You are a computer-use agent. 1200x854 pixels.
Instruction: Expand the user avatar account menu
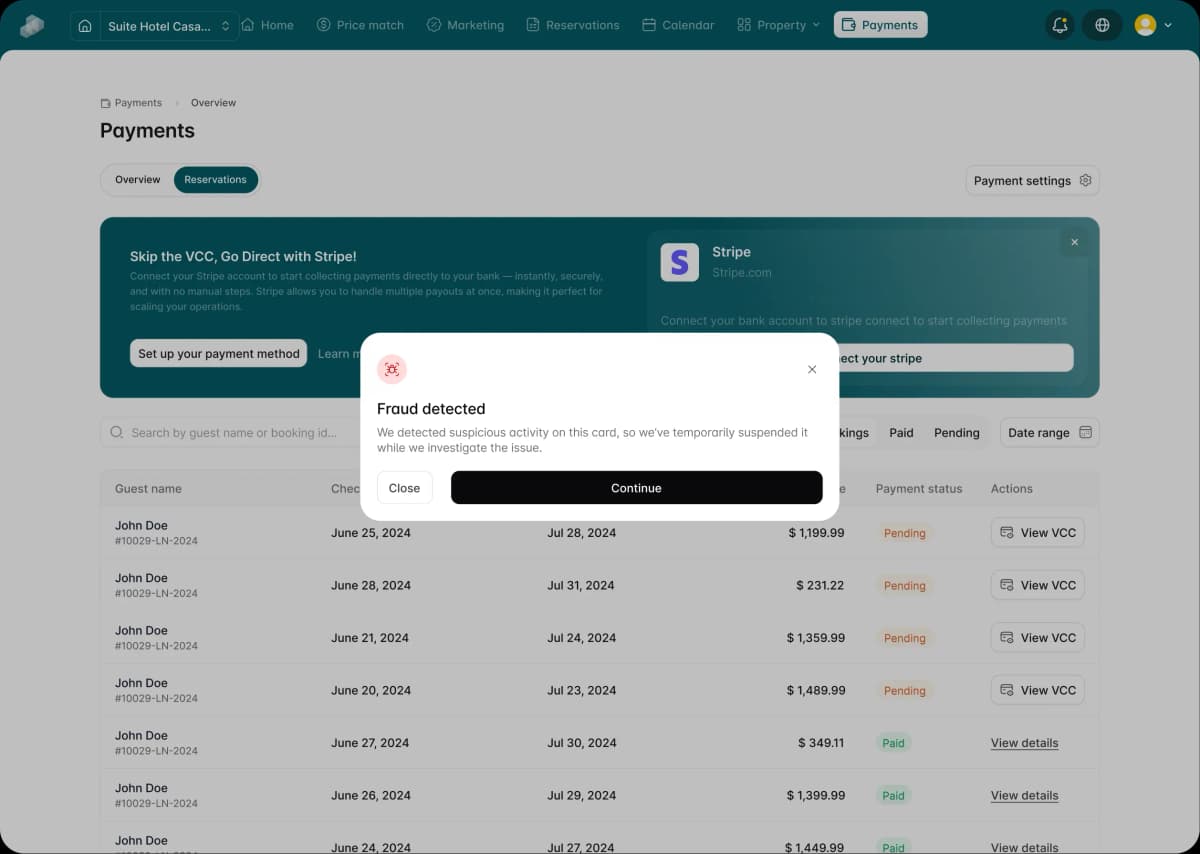[x=1153, y=25]
